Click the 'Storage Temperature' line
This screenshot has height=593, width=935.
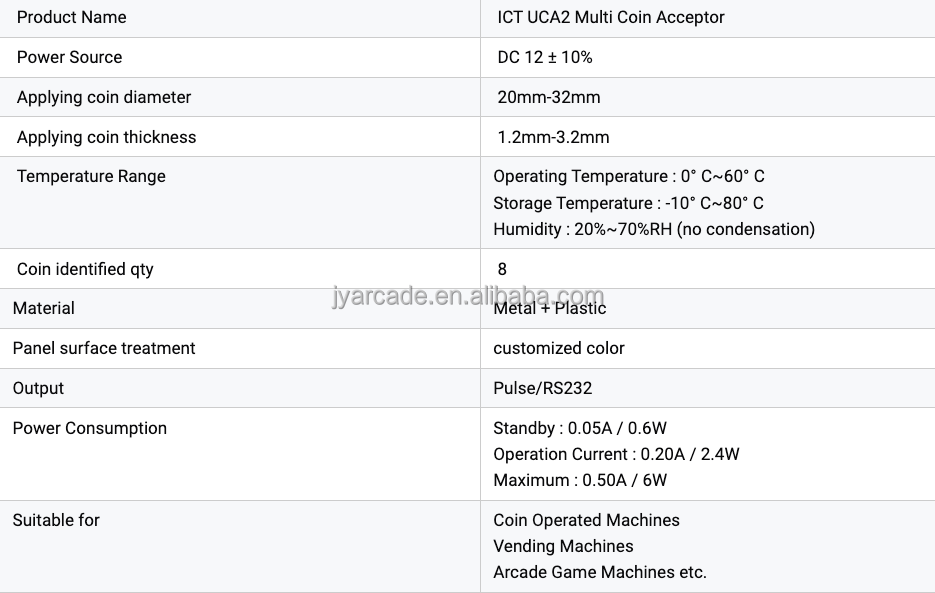pyautogui.click(x=628, y=203)
